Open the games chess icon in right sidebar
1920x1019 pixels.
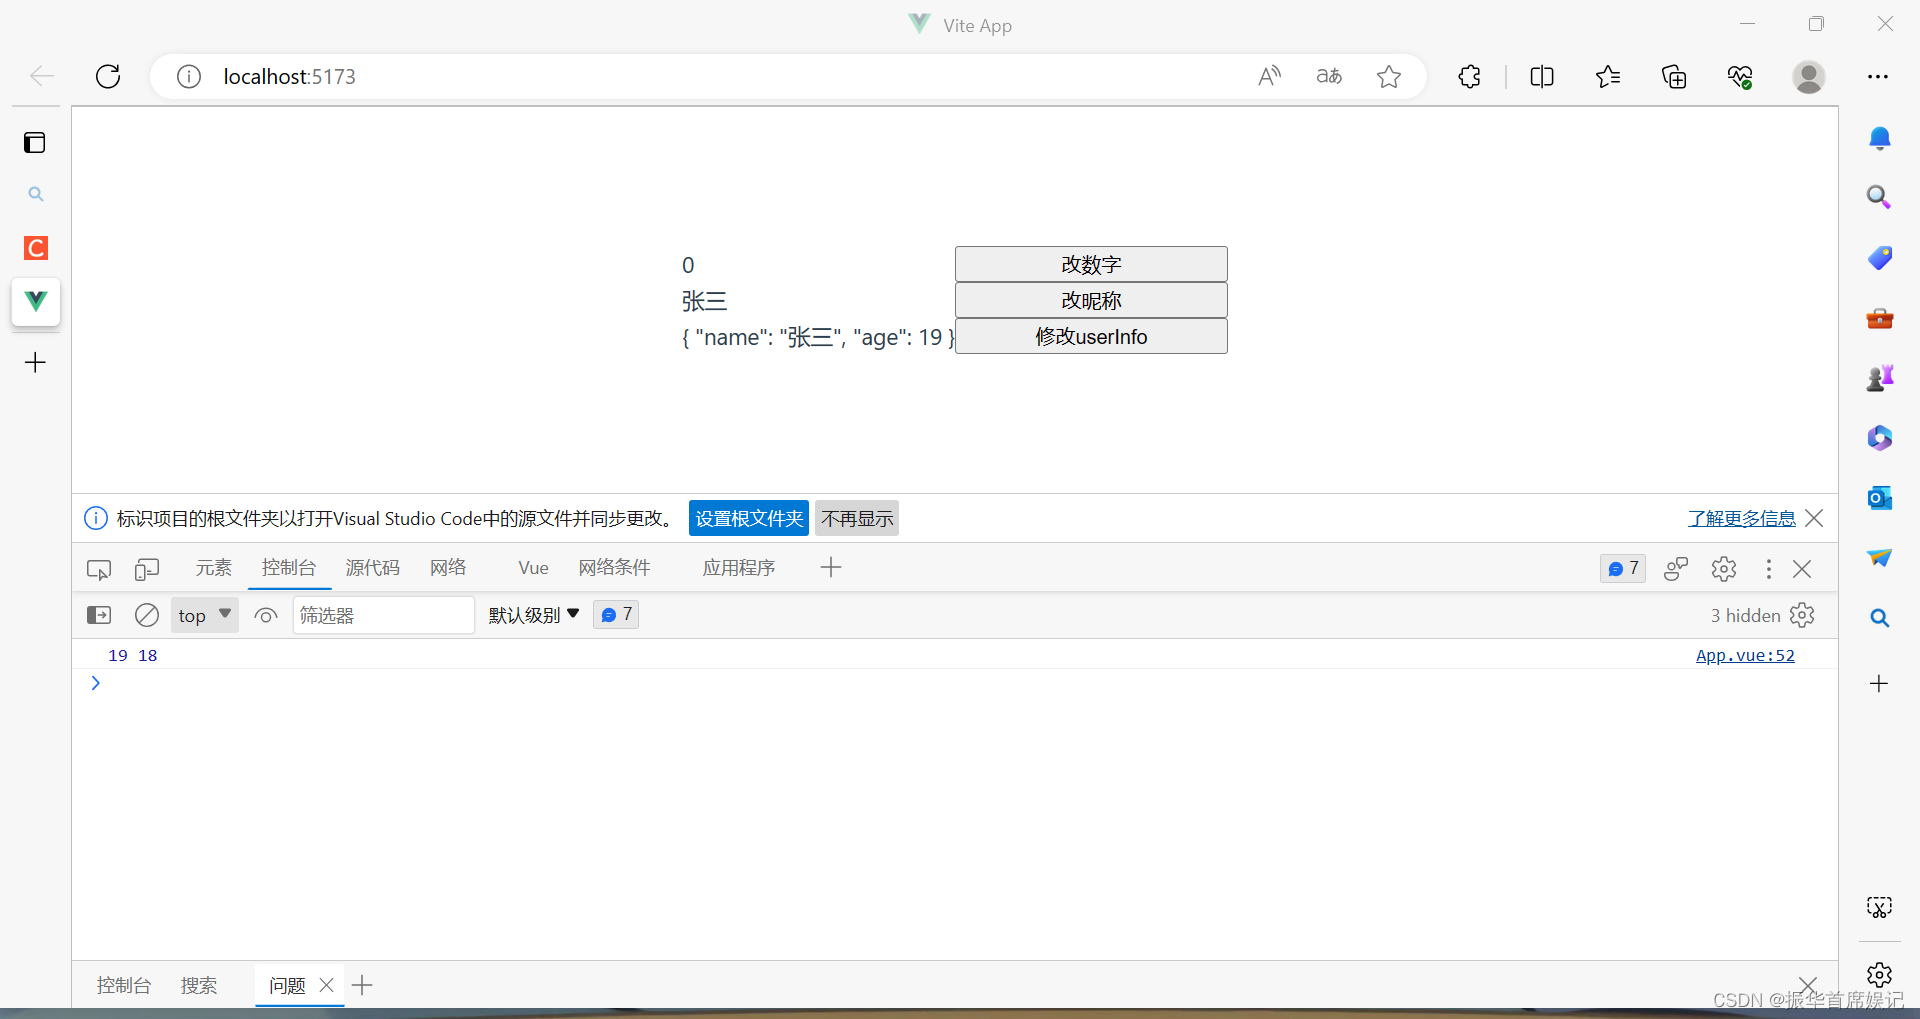click(x=1879, y=378)
